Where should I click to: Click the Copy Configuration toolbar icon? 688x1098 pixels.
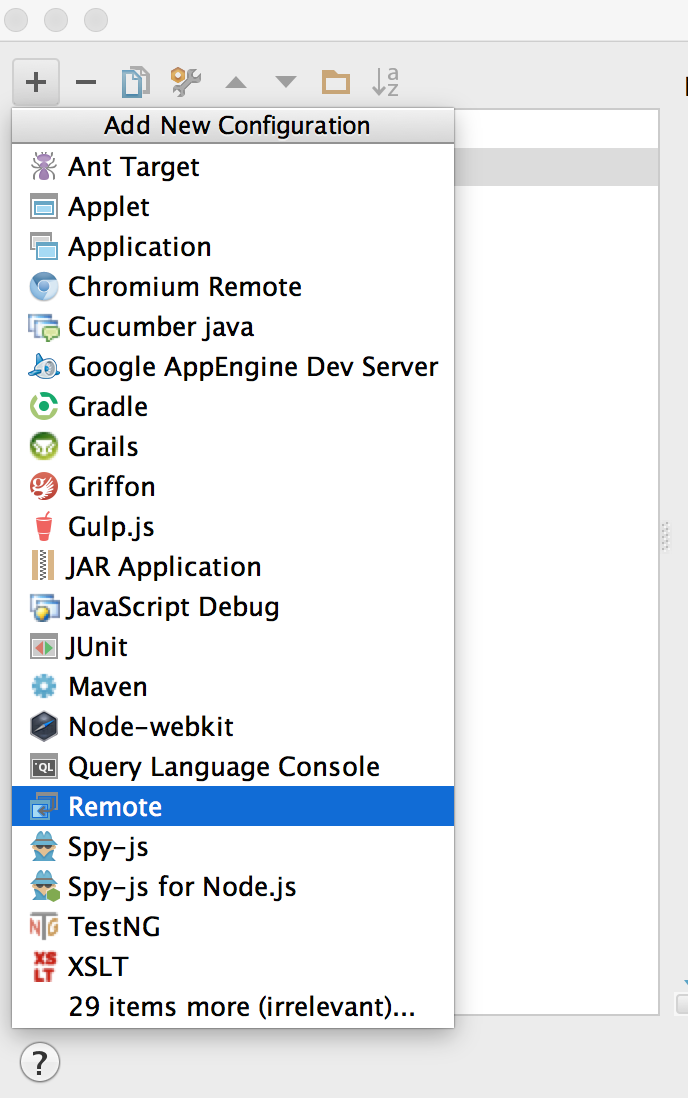(x=135, y=82)
